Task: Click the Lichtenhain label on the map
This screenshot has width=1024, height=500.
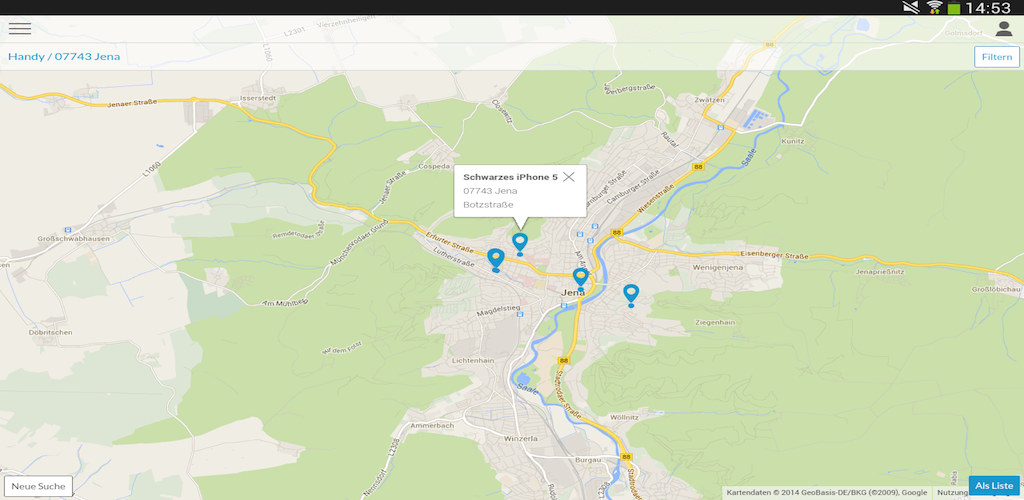Action: [472, 360]
